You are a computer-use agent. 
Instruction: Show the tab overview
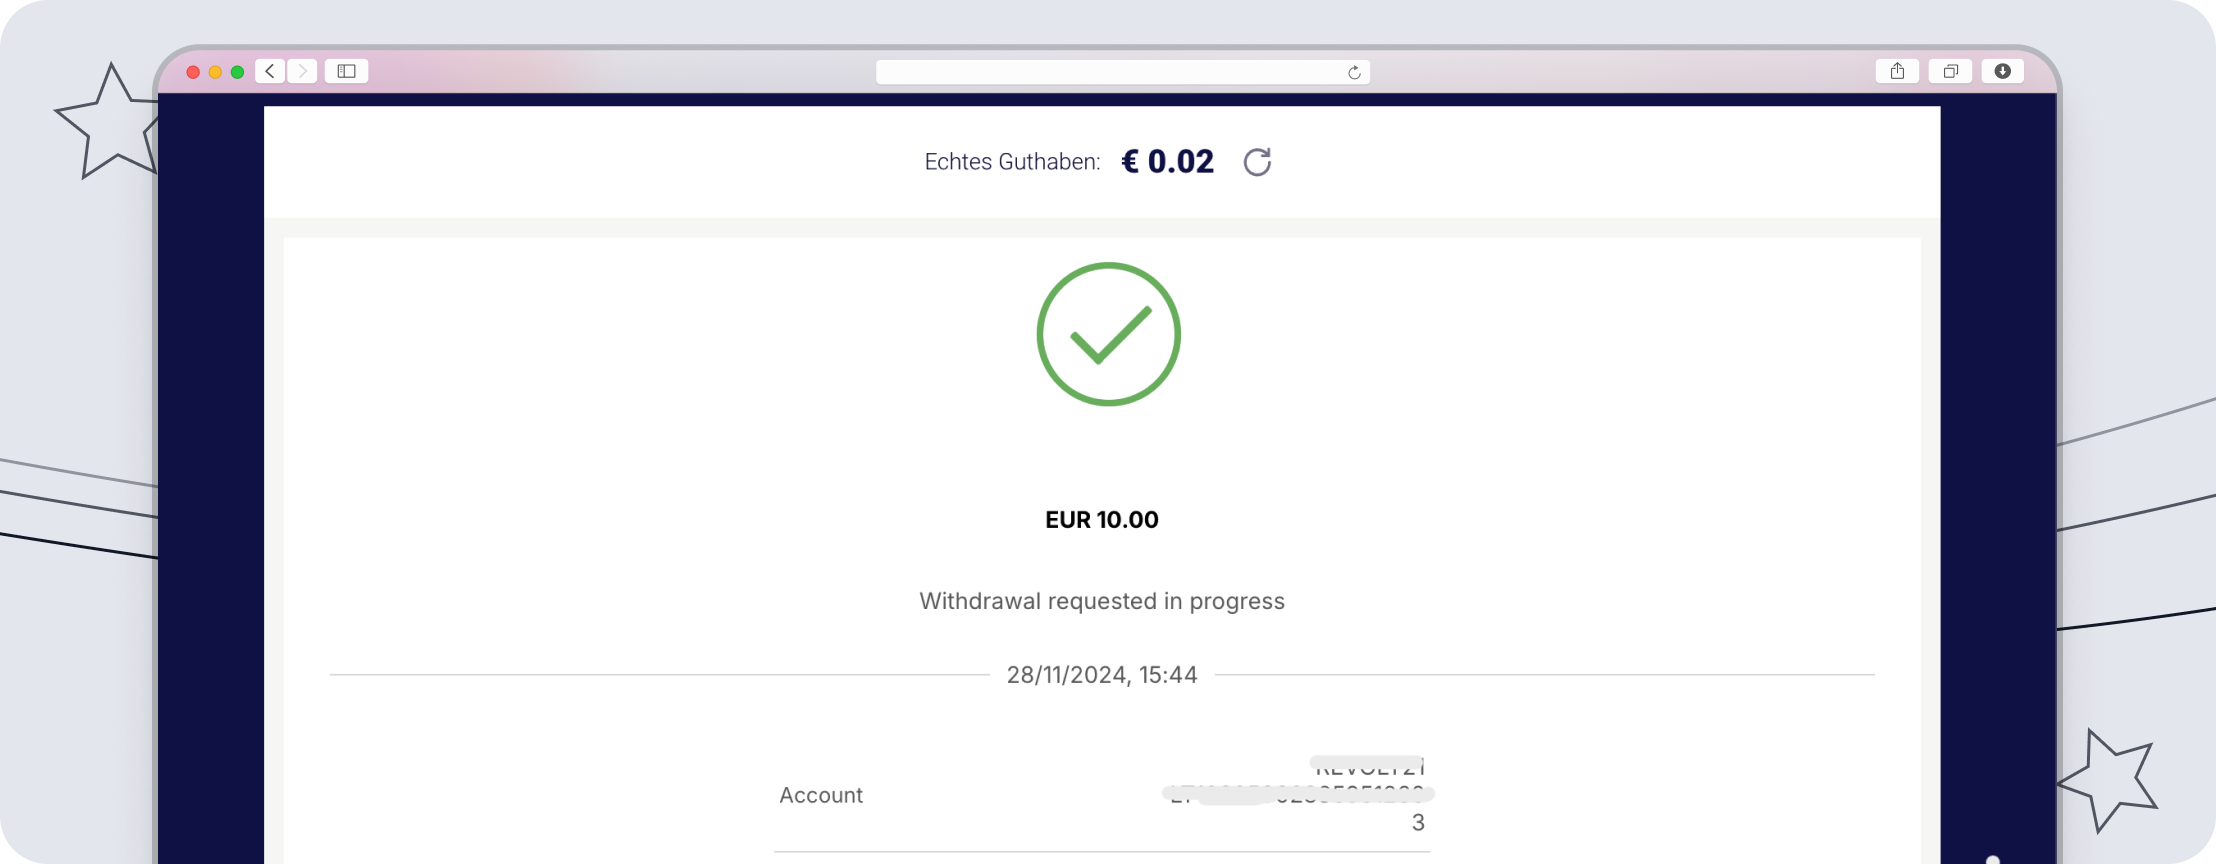point(1950,71)
